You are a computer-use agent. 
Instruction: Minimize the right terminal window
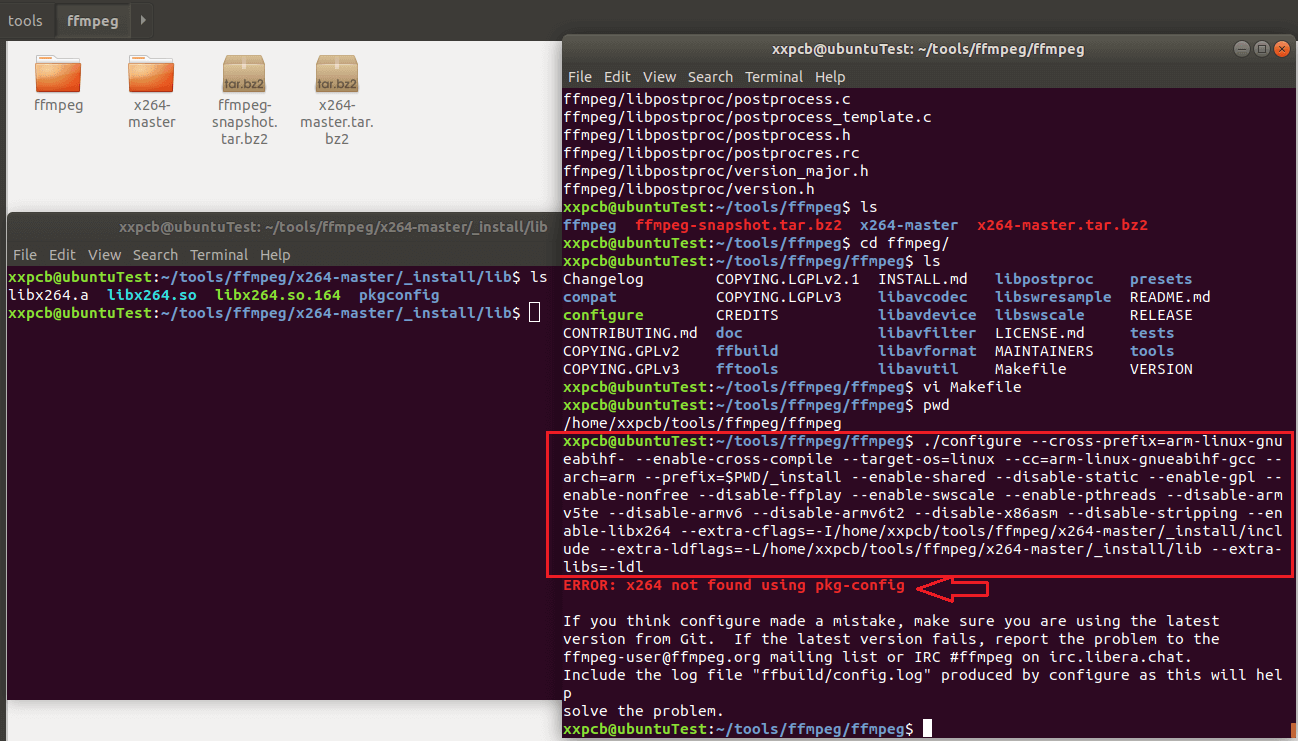coord(1243,49)
